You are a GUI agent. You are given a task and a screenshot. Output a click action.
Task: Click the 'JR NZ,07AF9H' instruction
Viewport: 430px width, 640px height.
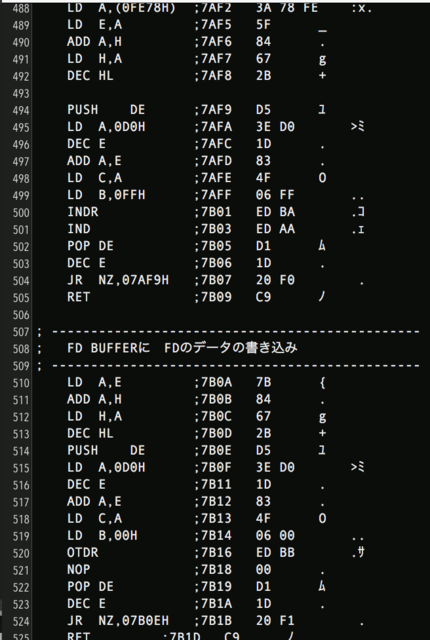tap(118, 280)
